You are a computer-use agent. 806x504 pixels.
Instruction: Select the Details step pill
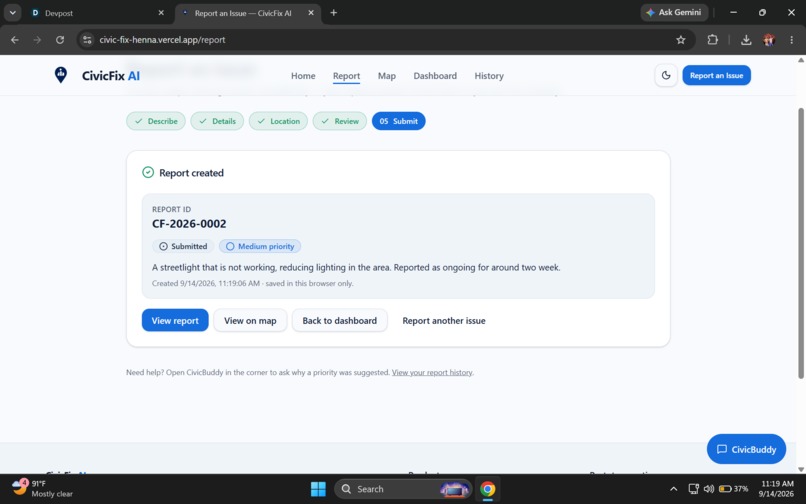pyautogui.click(x=217, y=121)
